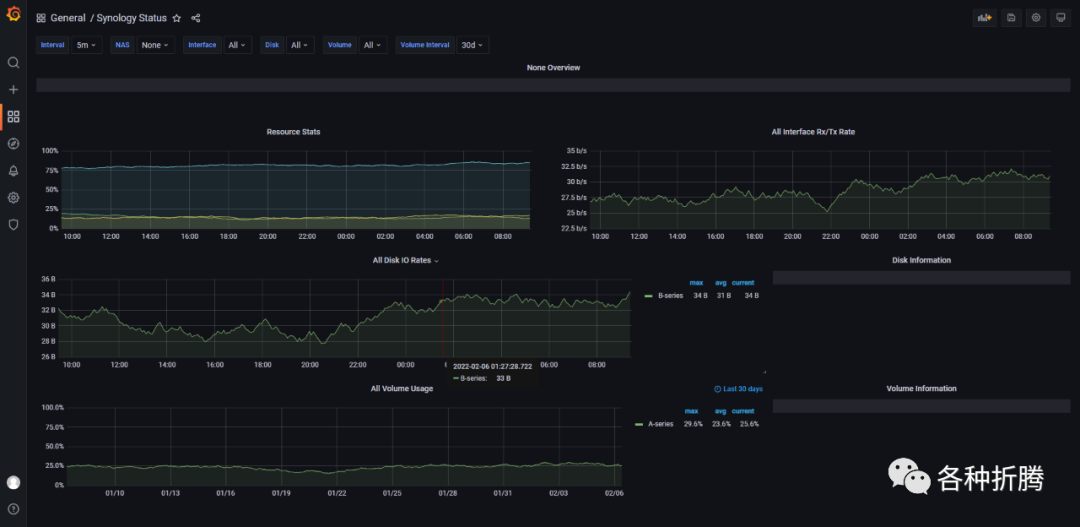The width and height of the screenshot is (1080, 527).
Task: Open dashboard settings gear in top bar
Action: coord(1036,18)
